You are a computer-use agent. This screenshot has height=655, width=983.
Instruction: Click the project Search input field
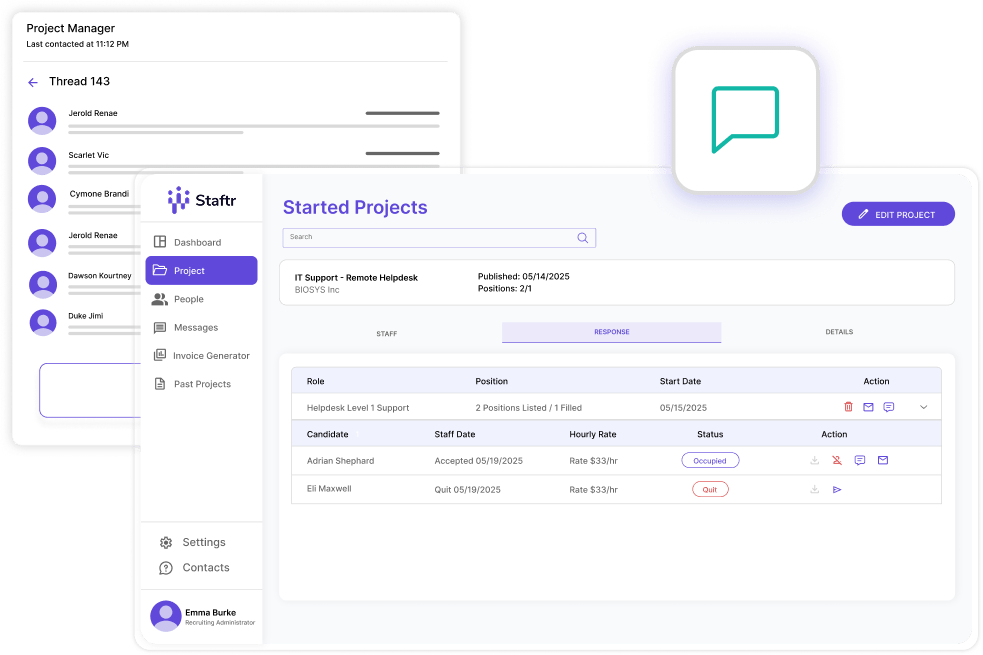(428, 238)
